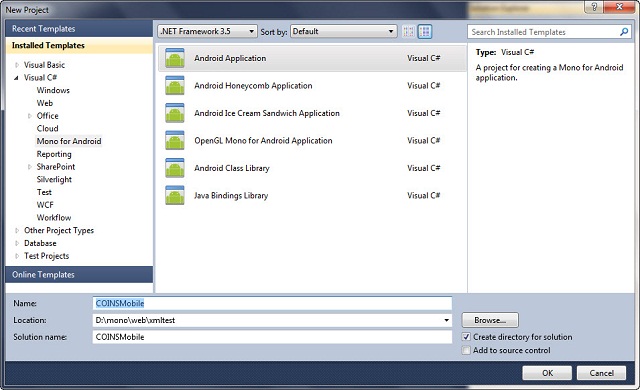Select the Workflow category
The image size is (640, 390).
pos(54,217)
